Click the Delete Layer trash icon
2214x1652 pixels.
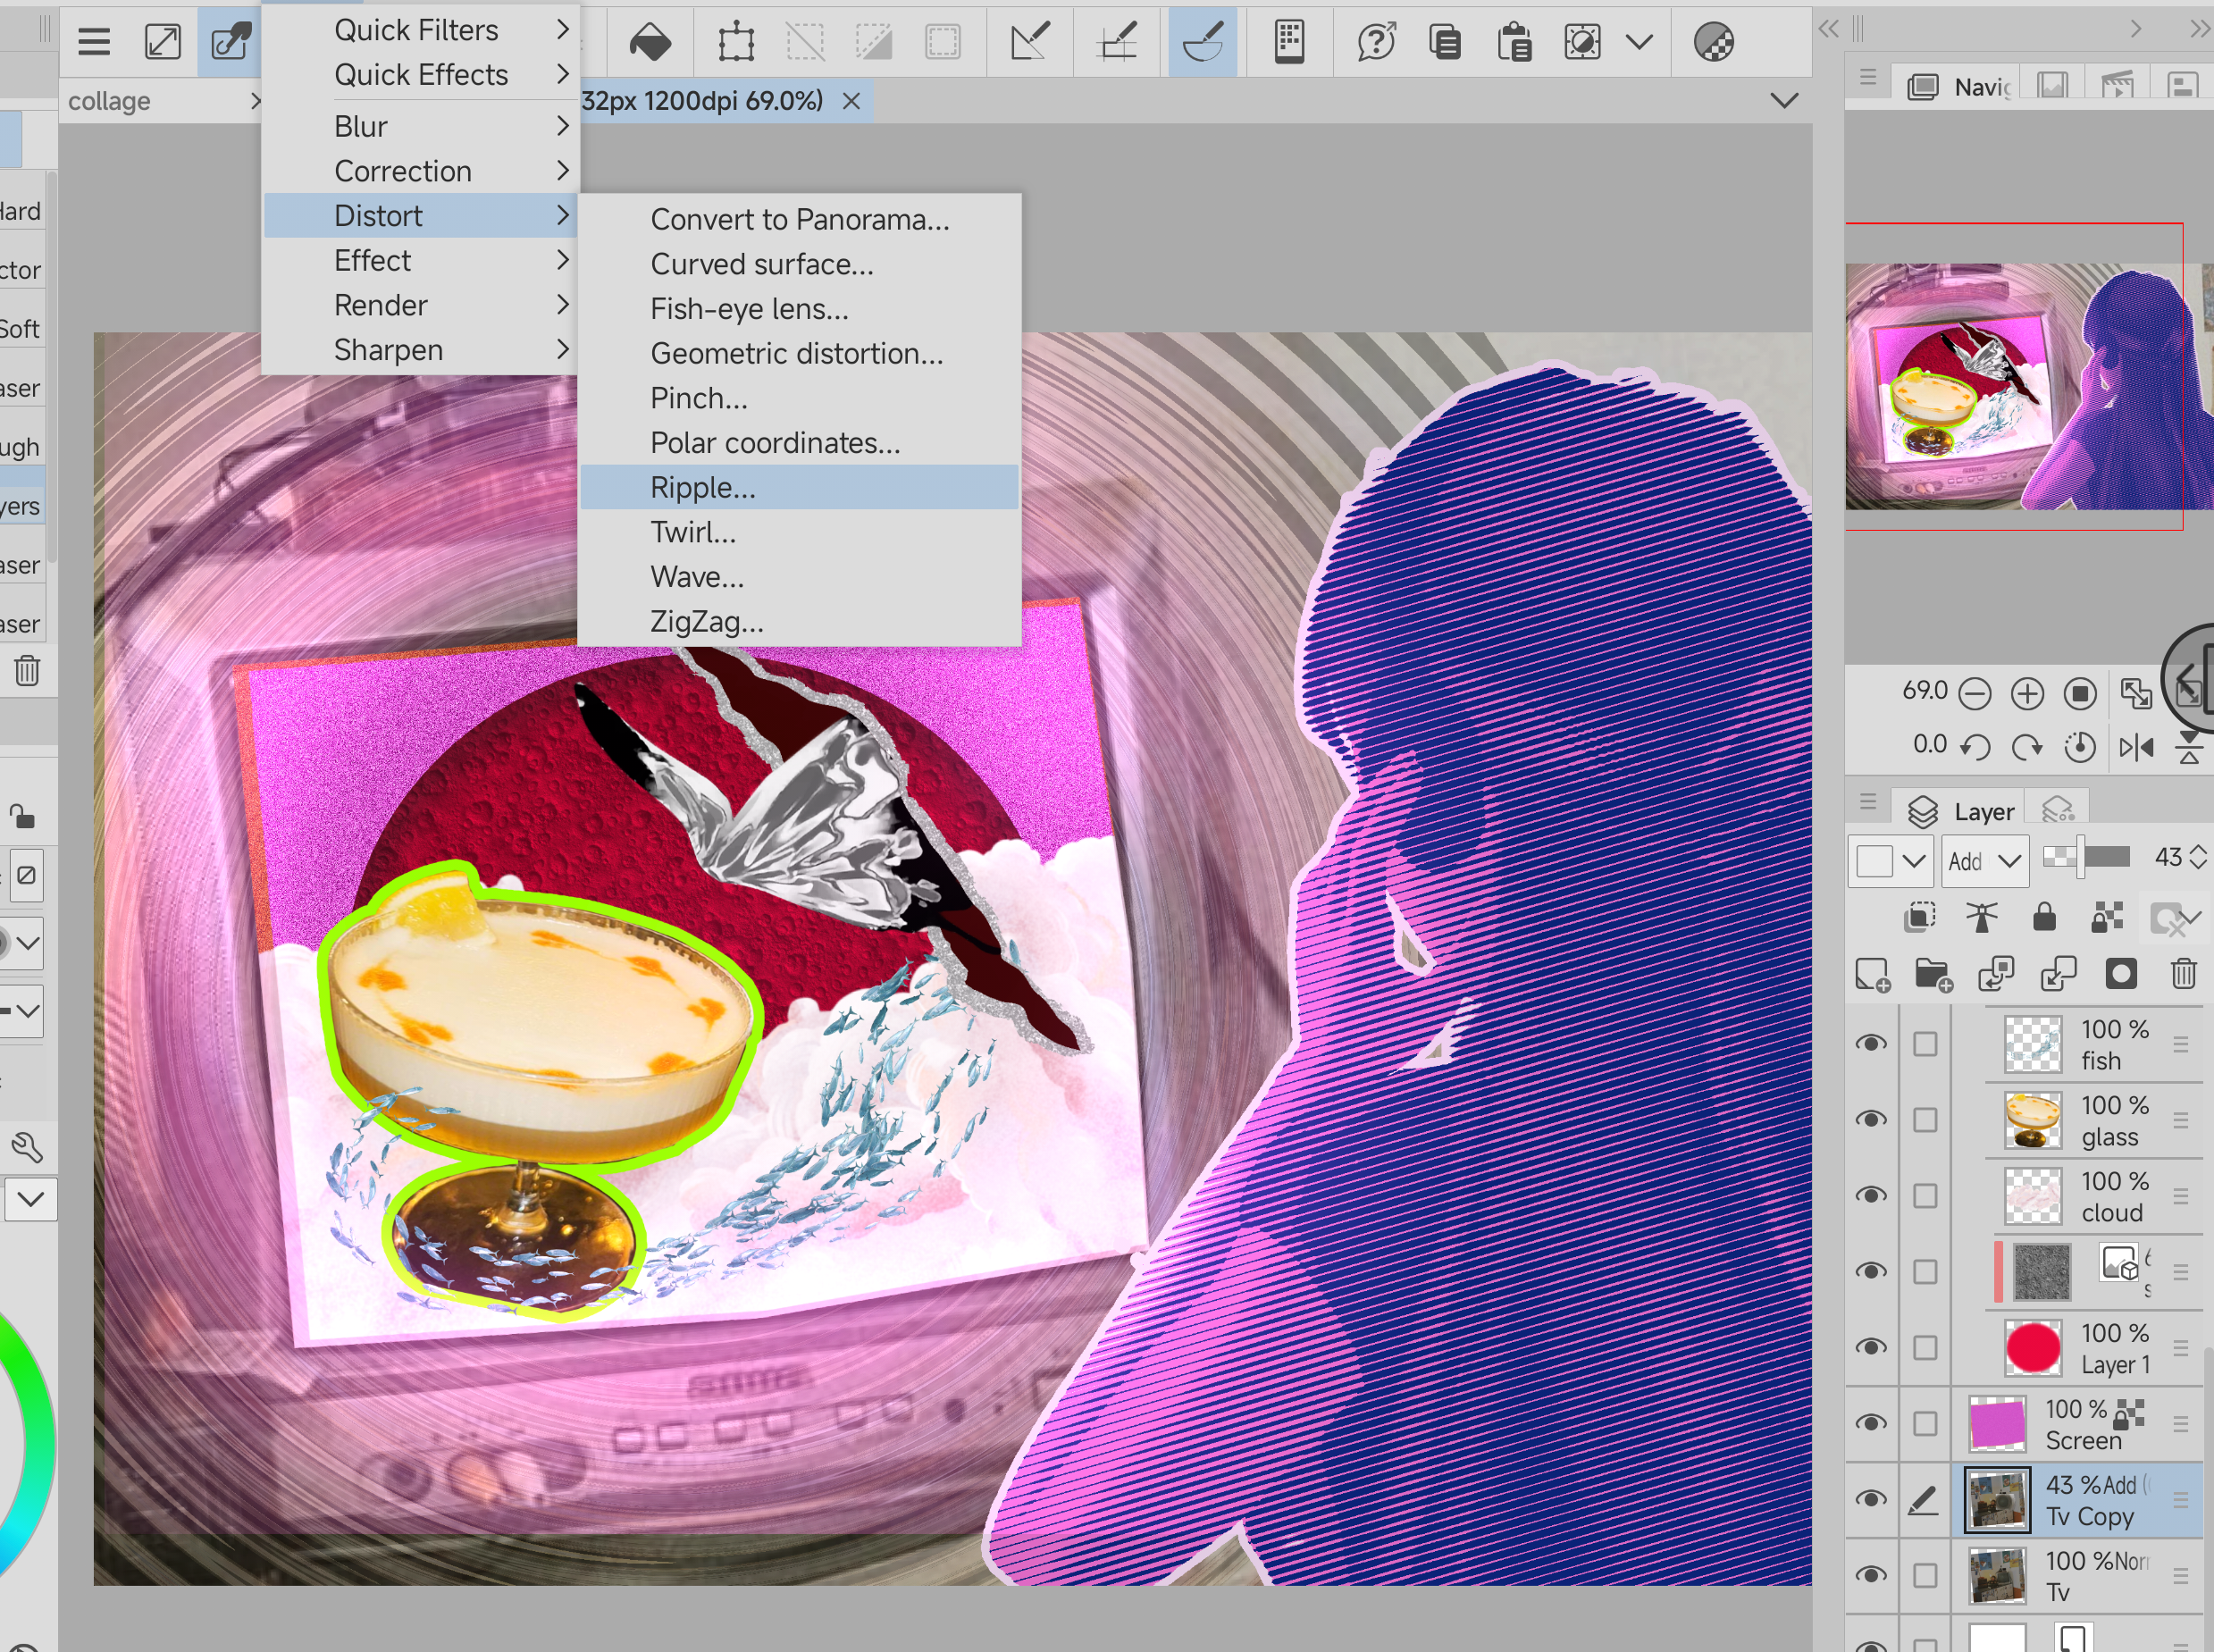click(2184, 973)
